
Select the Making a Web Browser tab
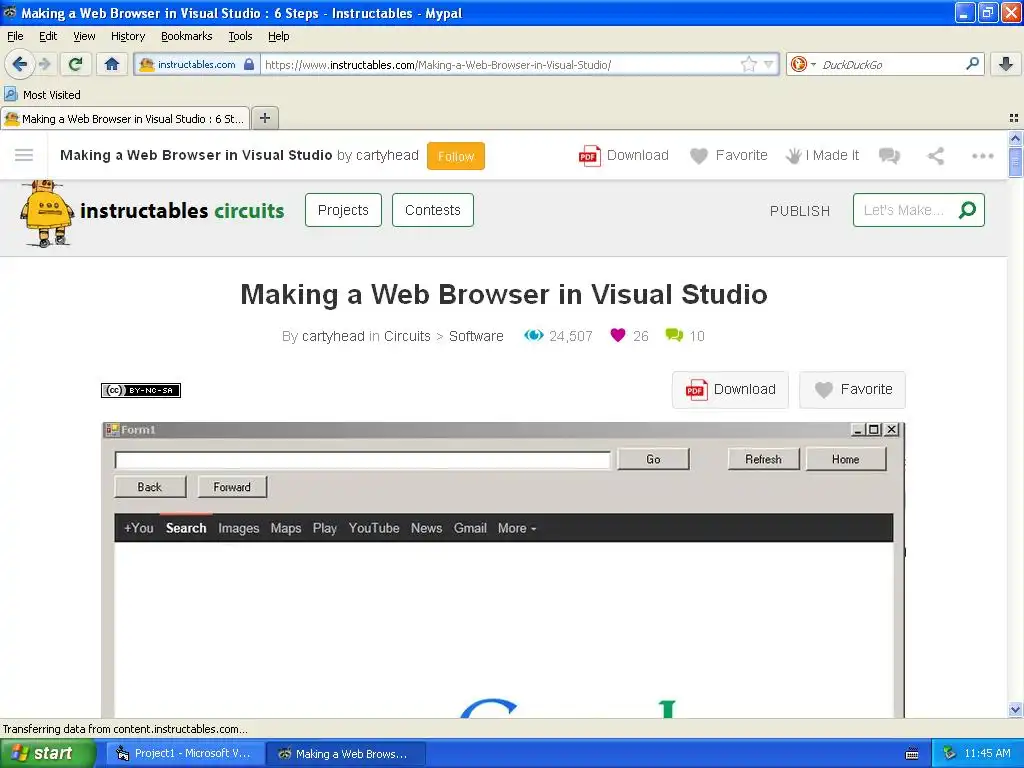coord(125,119)
